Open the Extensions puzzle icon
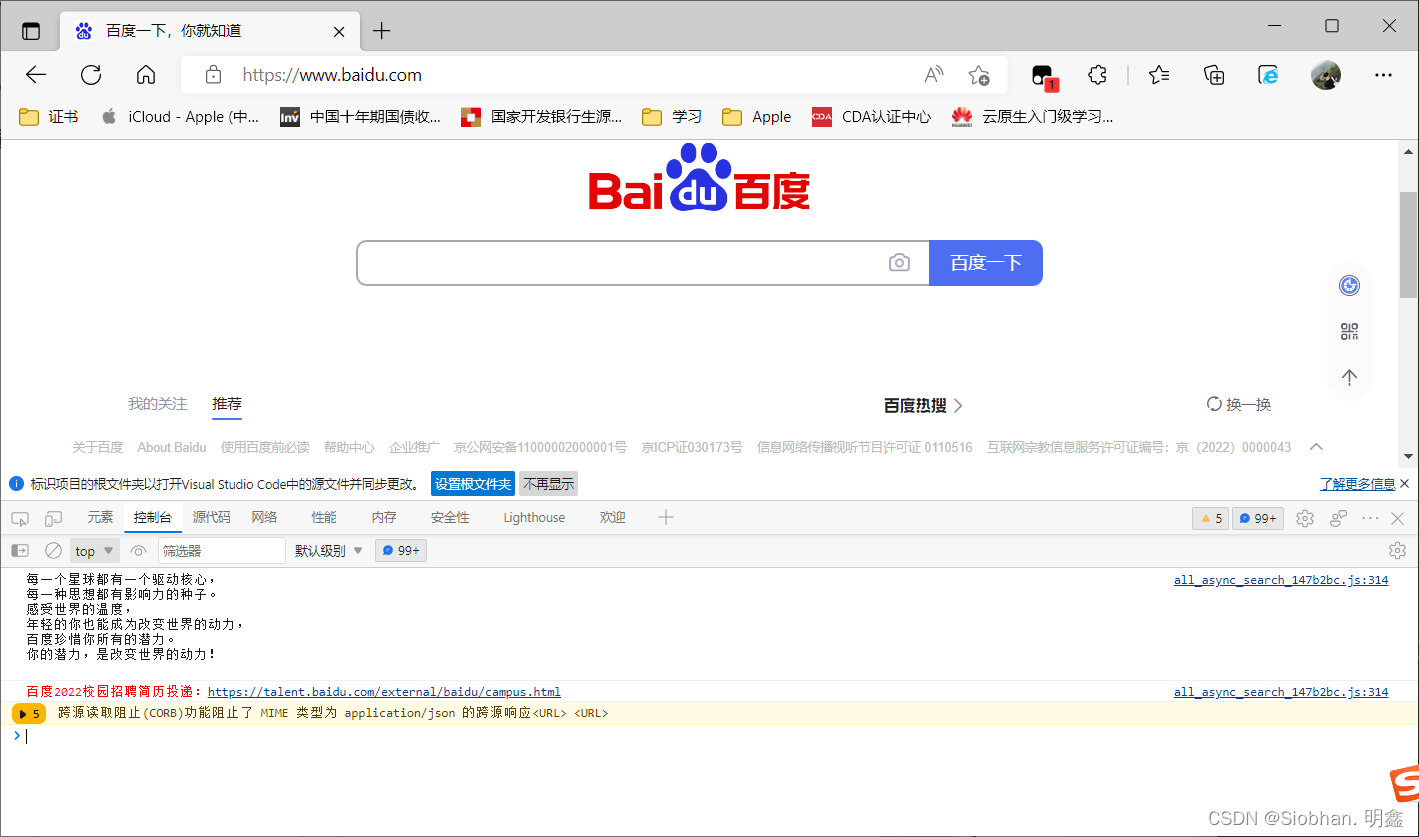 [x=1098, y=75]
